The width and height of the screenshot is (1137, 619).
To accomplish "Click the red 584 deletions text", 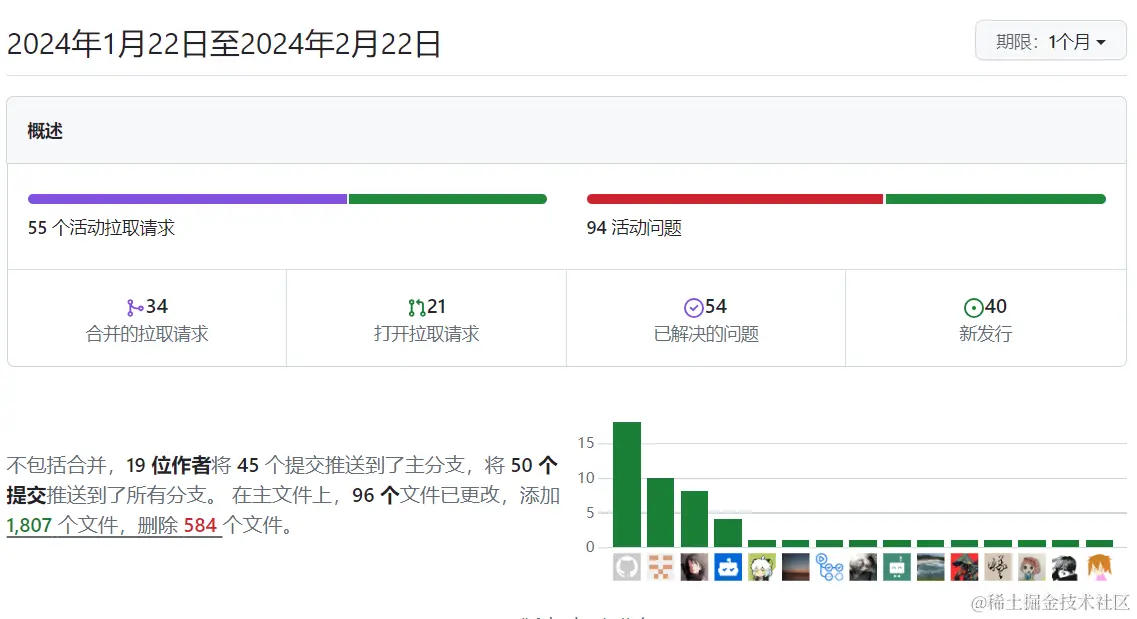I will (x=200, y=525).
